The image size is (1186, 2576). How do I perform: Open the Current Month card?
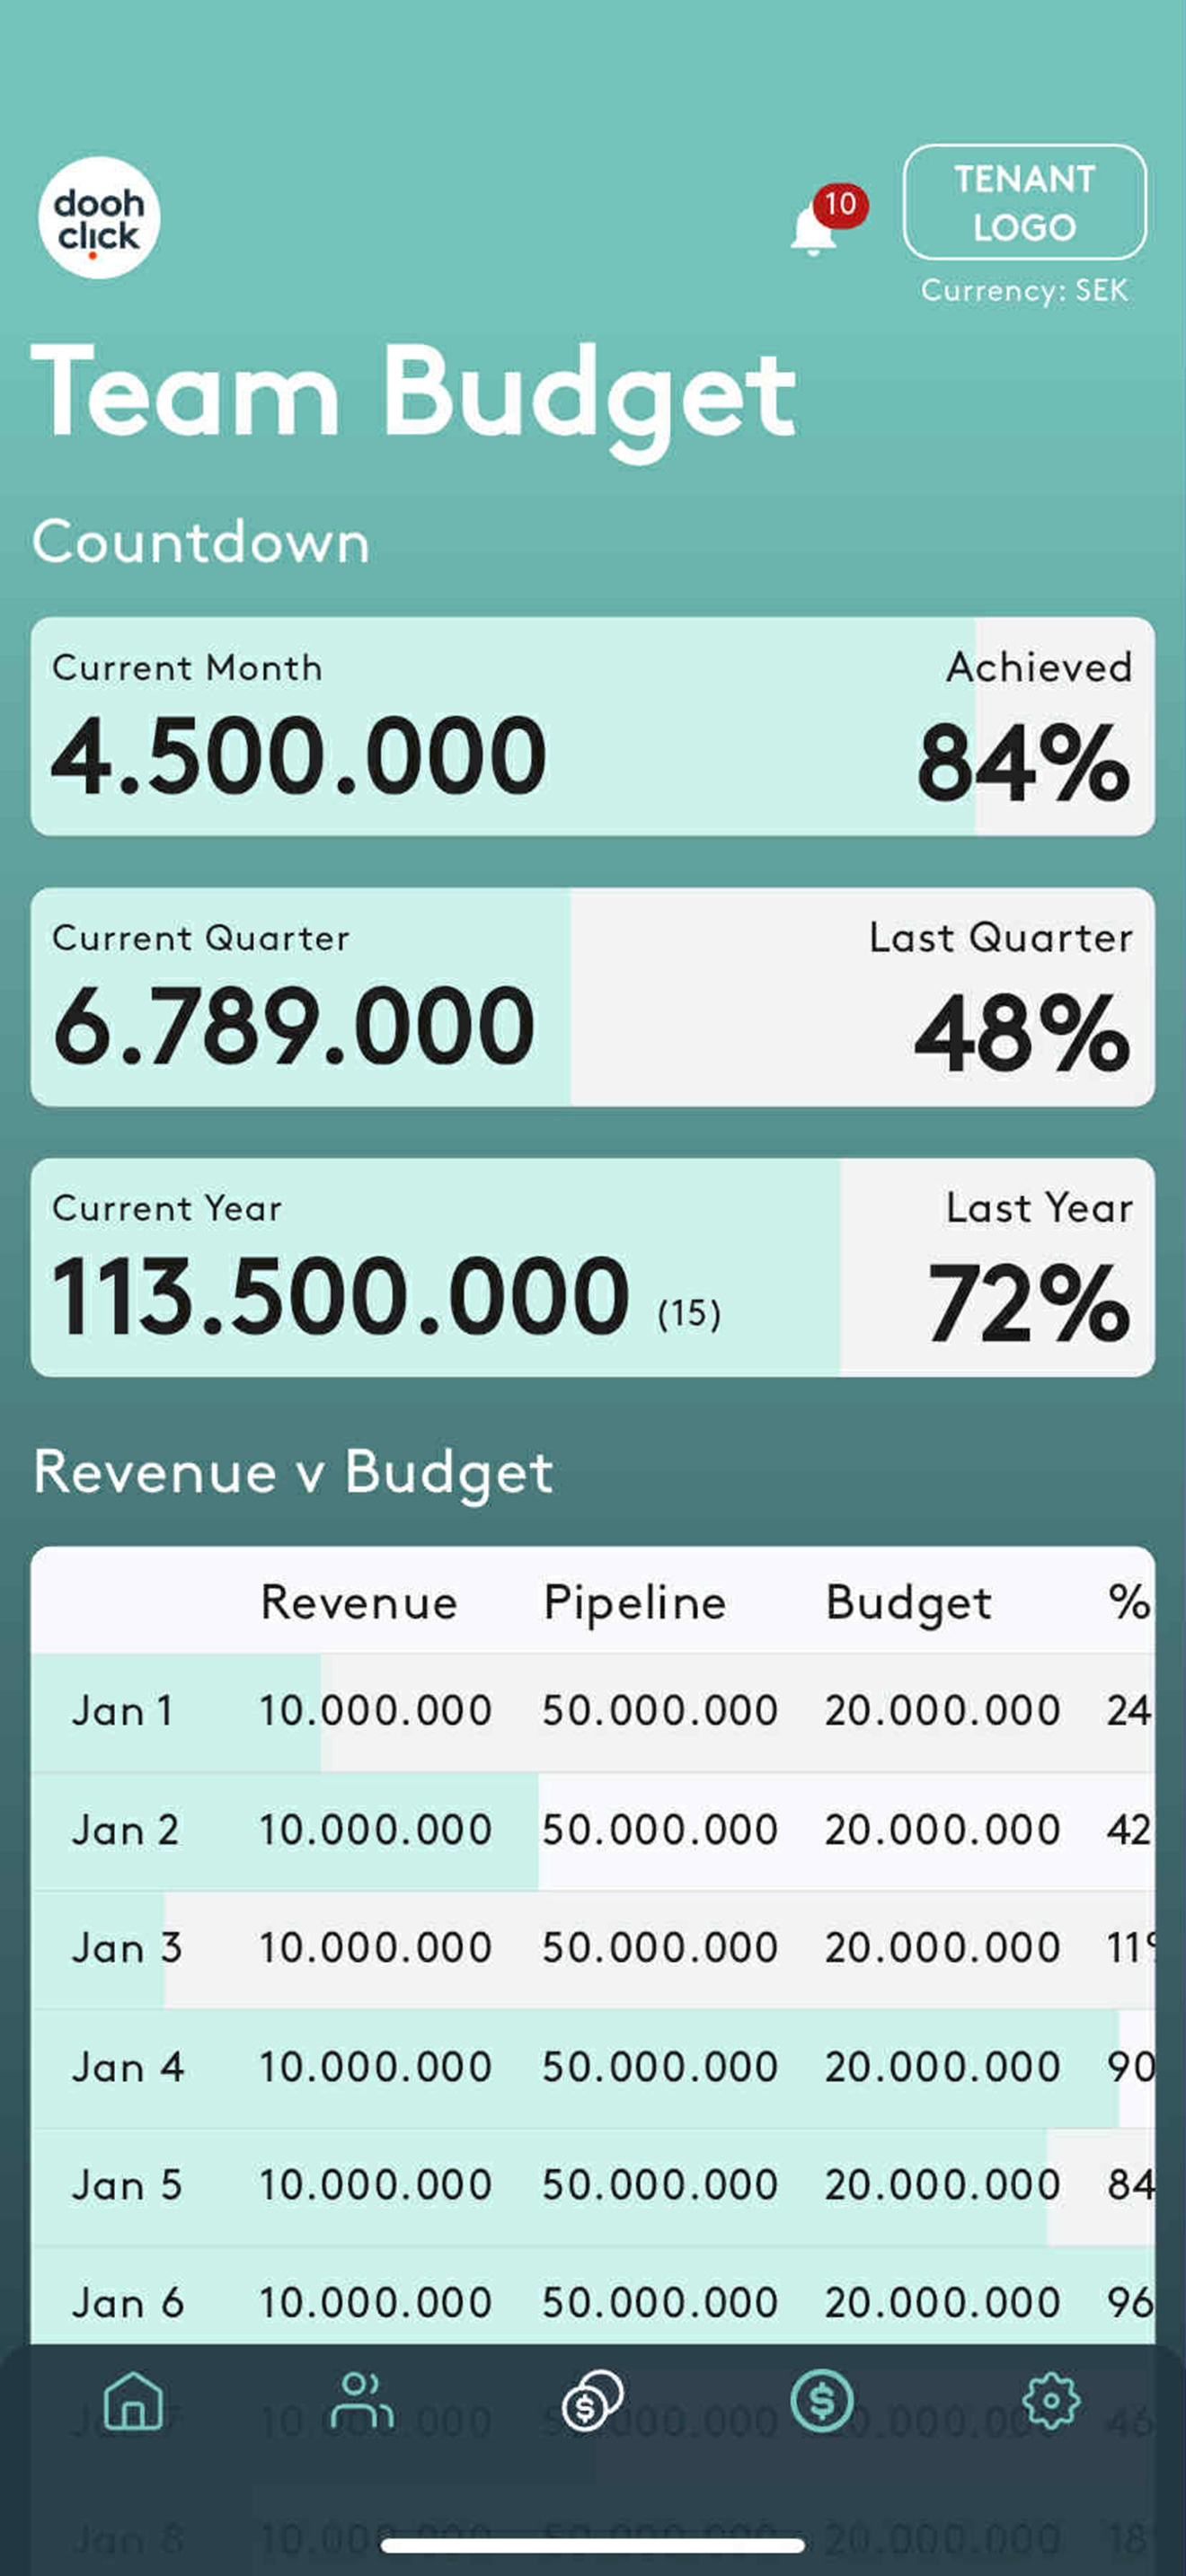click(x=592, y=726)
